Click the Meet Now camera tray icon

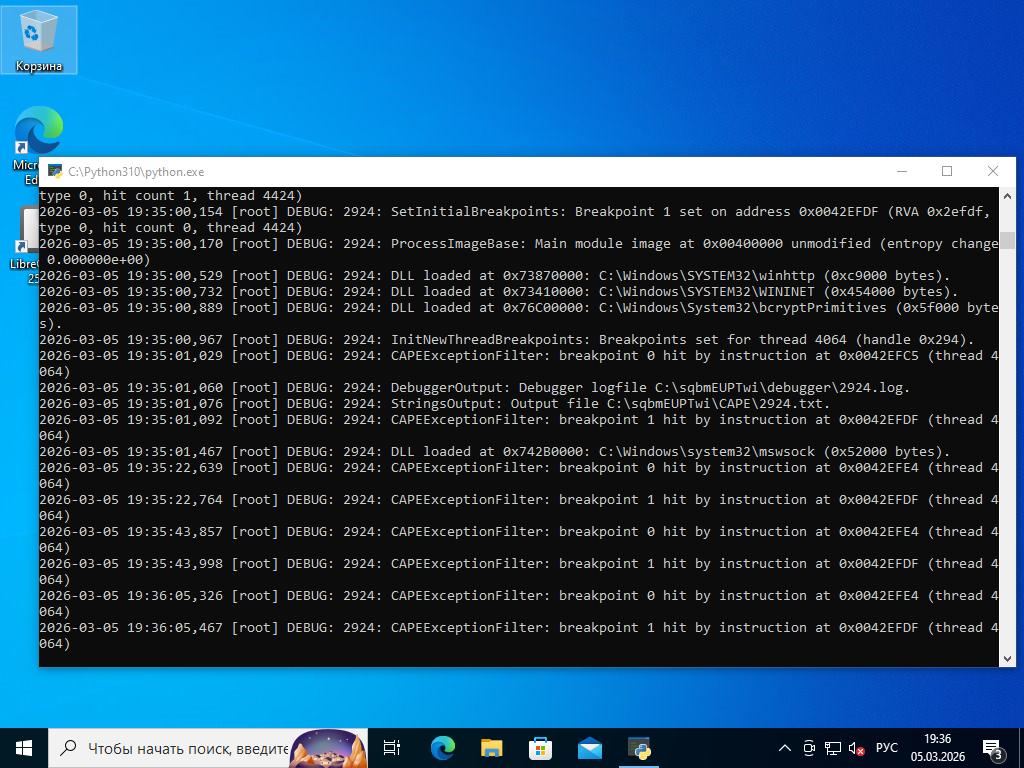tap(809, 747)
